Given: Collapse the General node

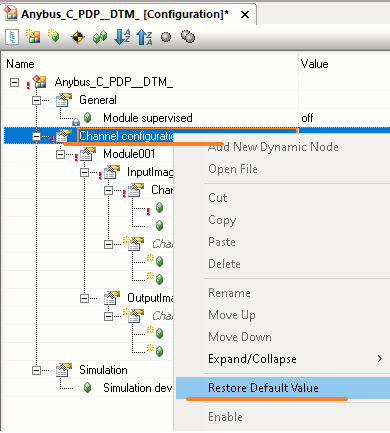Looking at the screenshot, I should coord(36,100).
